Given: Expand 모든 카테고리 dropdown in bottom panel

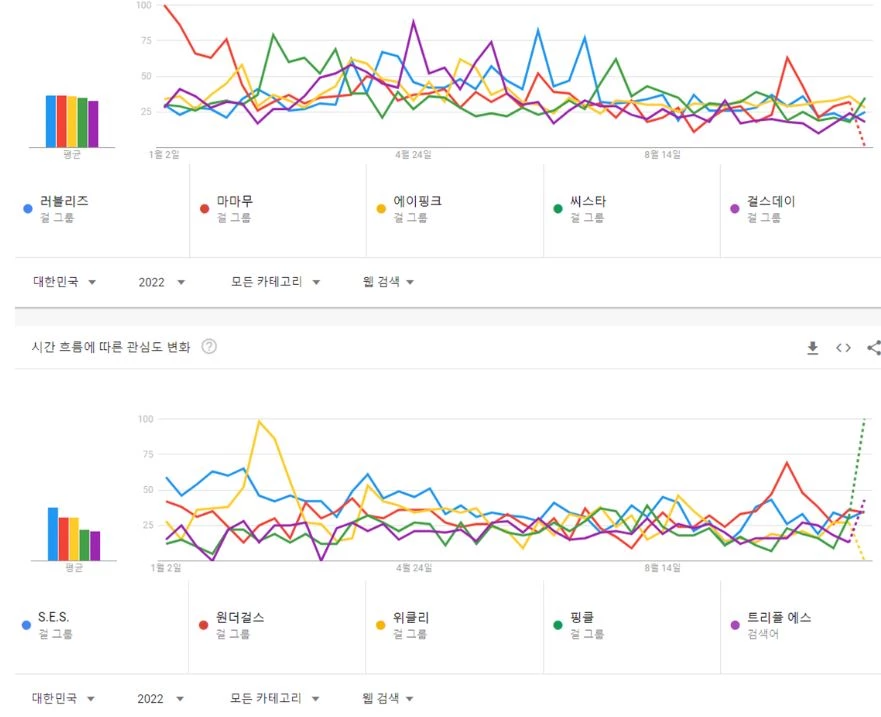Looking at the screenshot, I should (275, 698).
